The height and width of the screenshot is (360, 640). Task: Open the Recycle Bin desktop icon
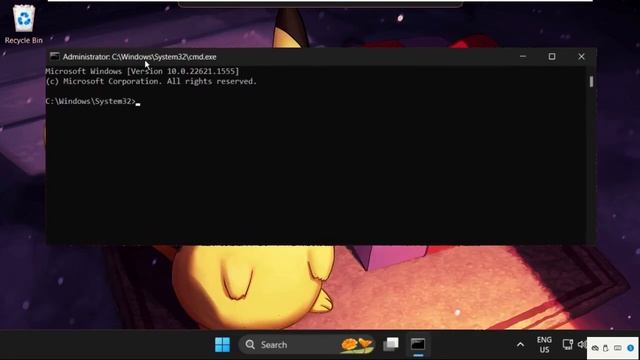[x=24, y=24]
